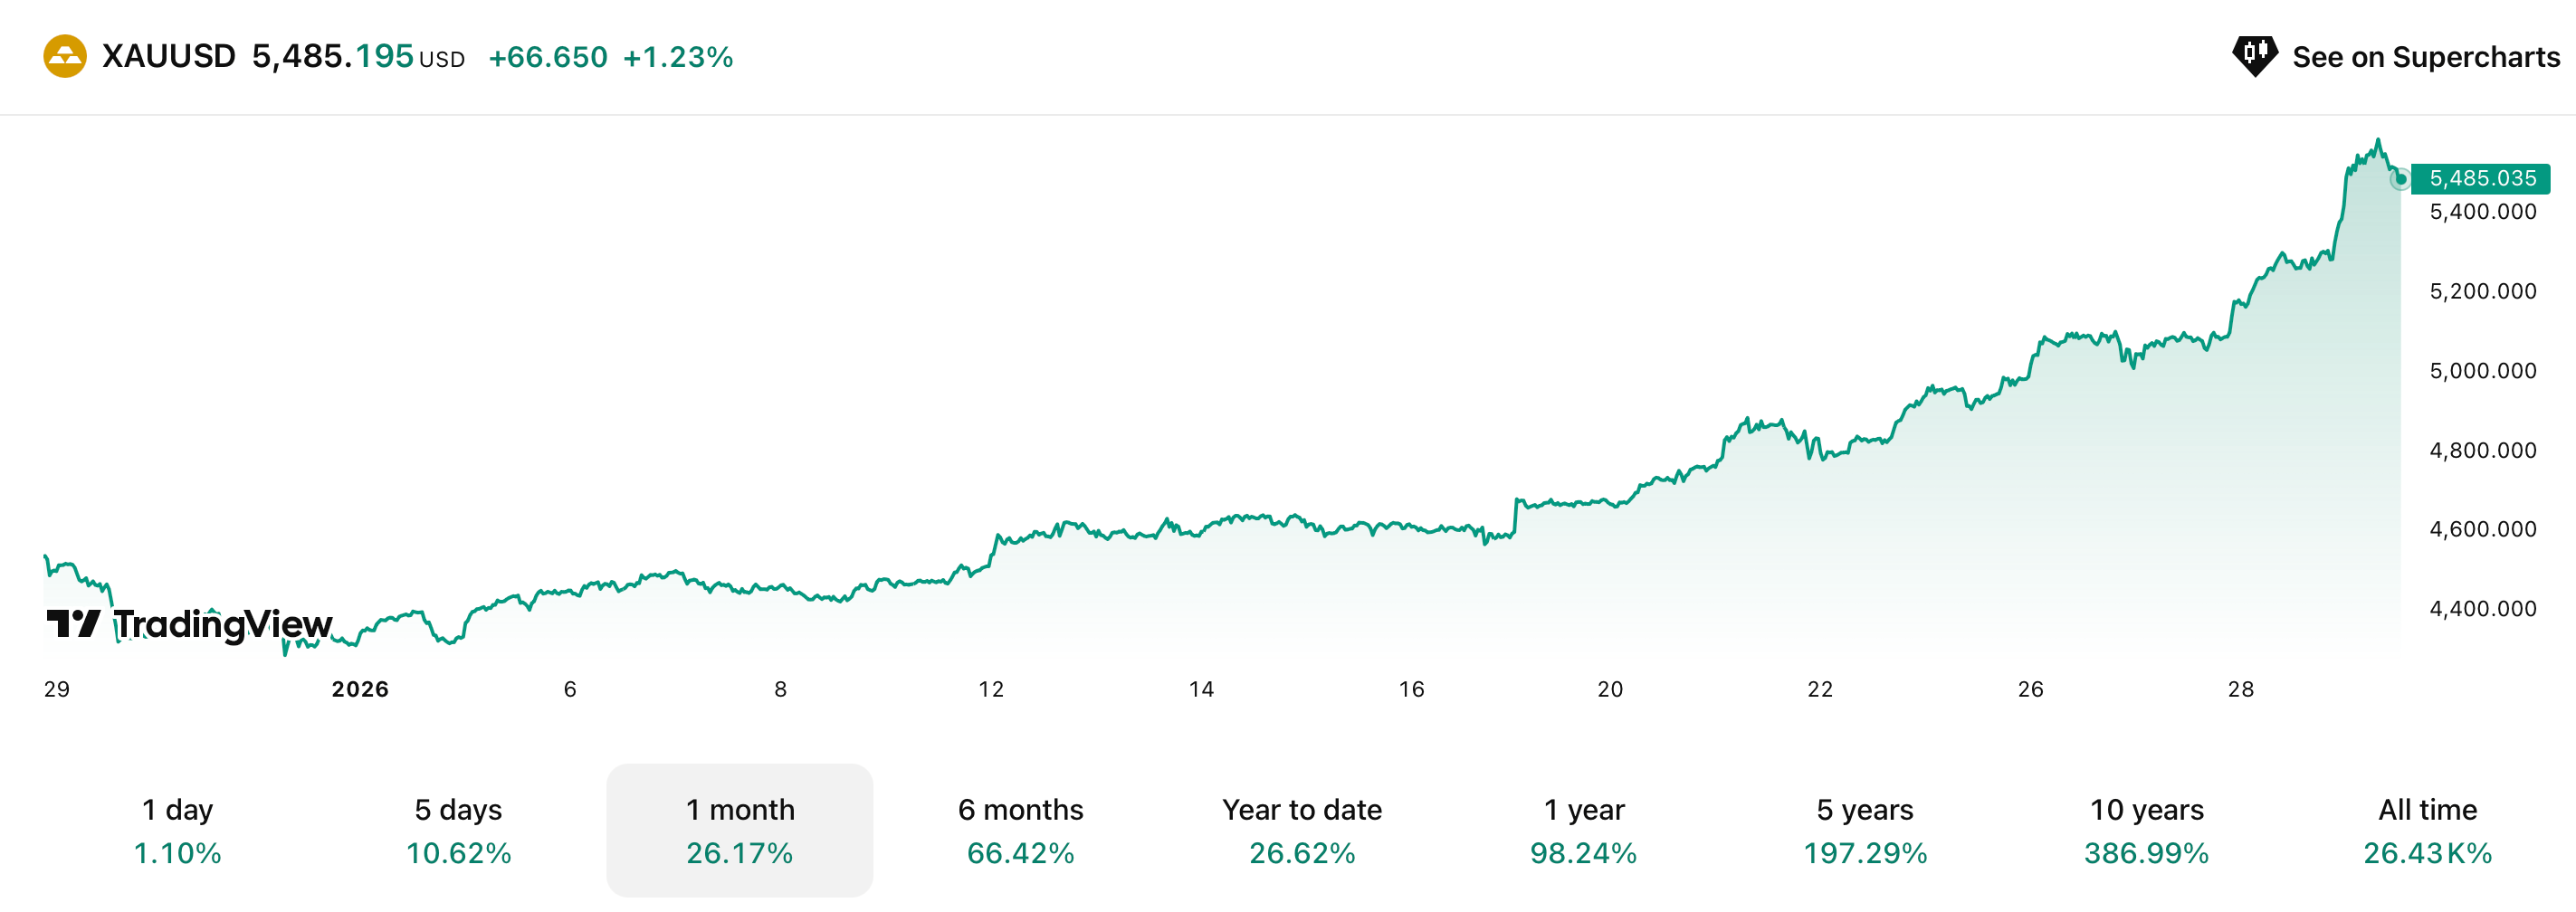Click the current price label 5,485.035
Image resolution: width=2576 pixels, height=912 pixels.
2482,179
